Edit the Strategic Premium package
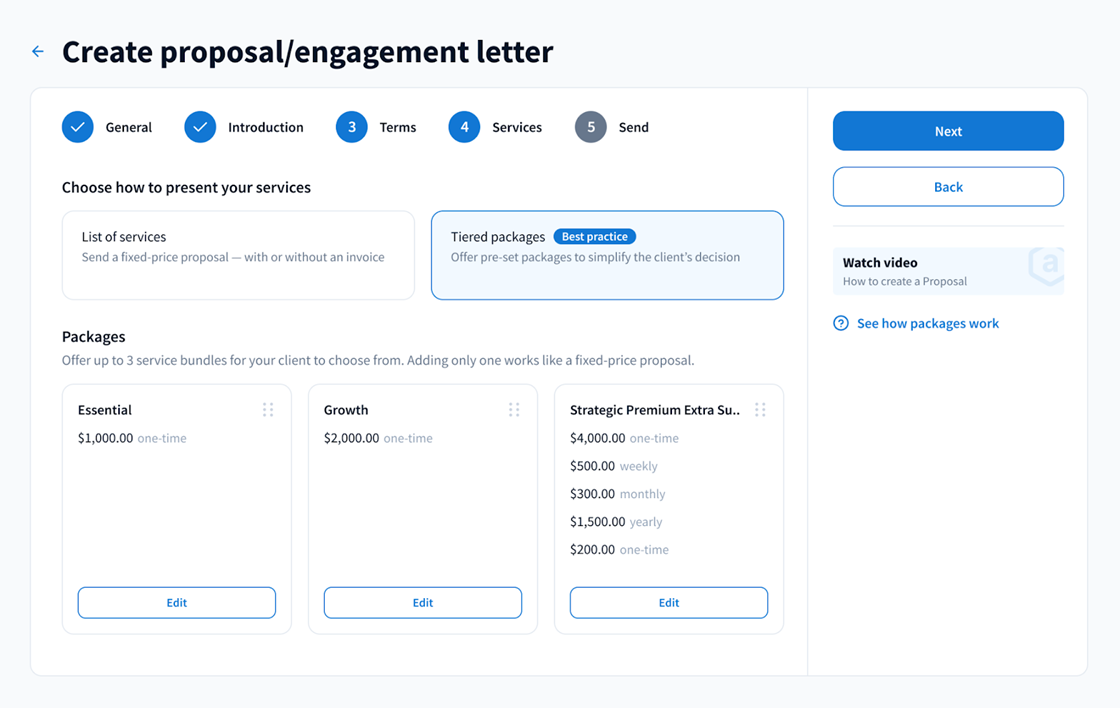Screen dimensions: 1120x708 pos(669,603)
